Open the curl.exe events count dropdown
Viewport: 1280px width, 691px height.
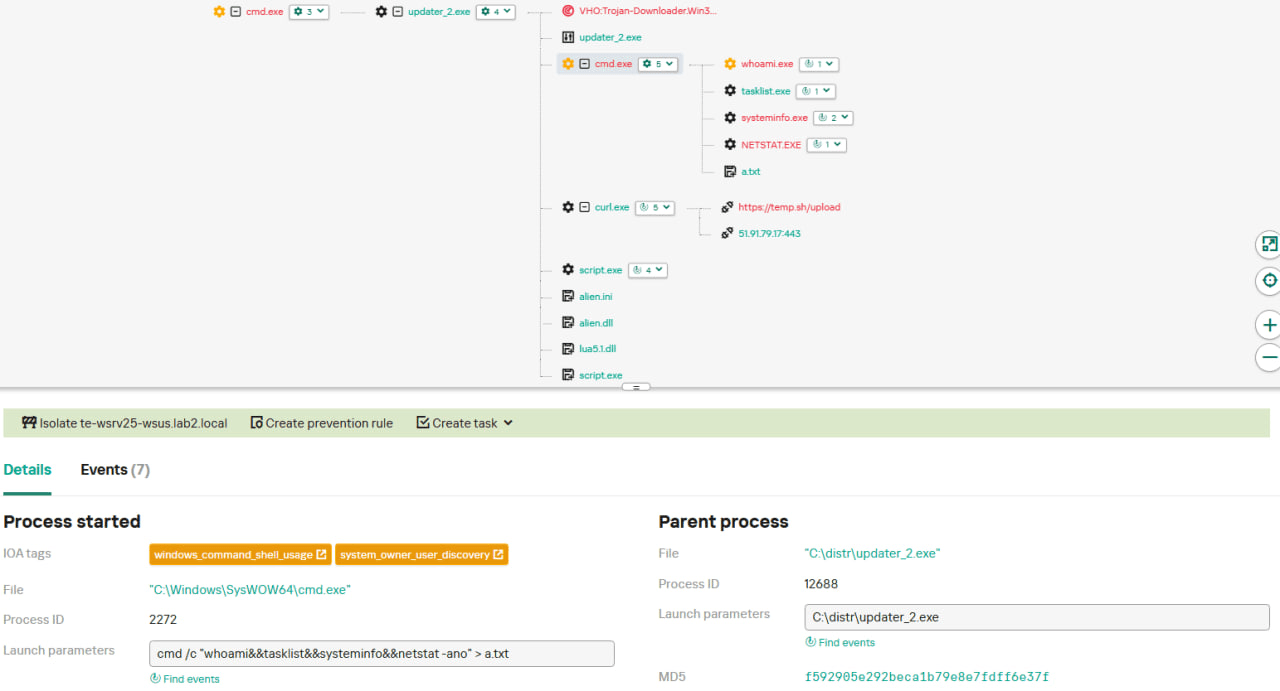pos(655,208)
